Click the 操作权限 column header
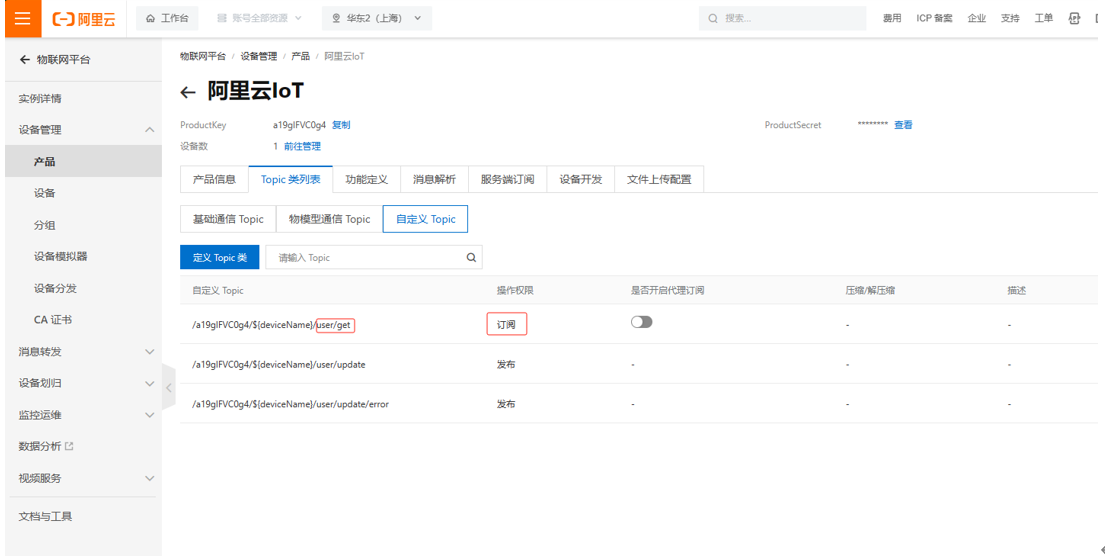 click(515, 290)
